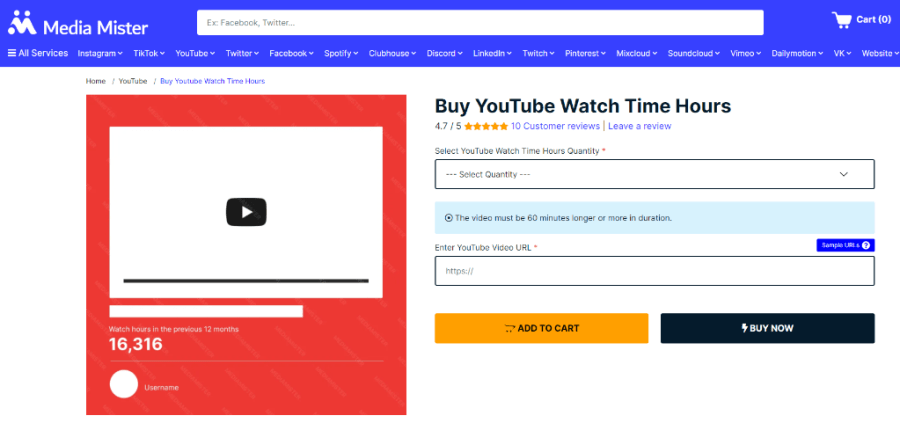Expand the YouTube services dropdown

pos(195,53)
